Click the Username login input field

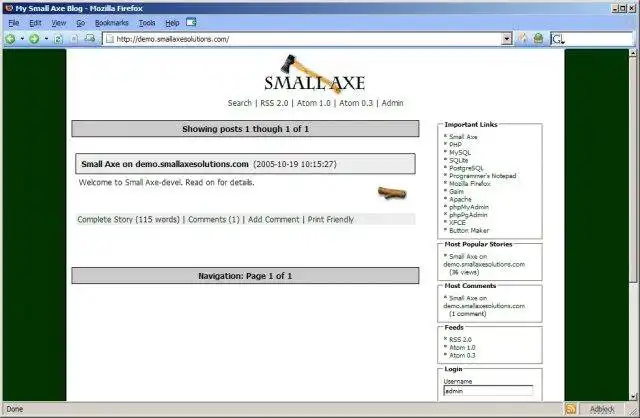[x=488, y=391]
